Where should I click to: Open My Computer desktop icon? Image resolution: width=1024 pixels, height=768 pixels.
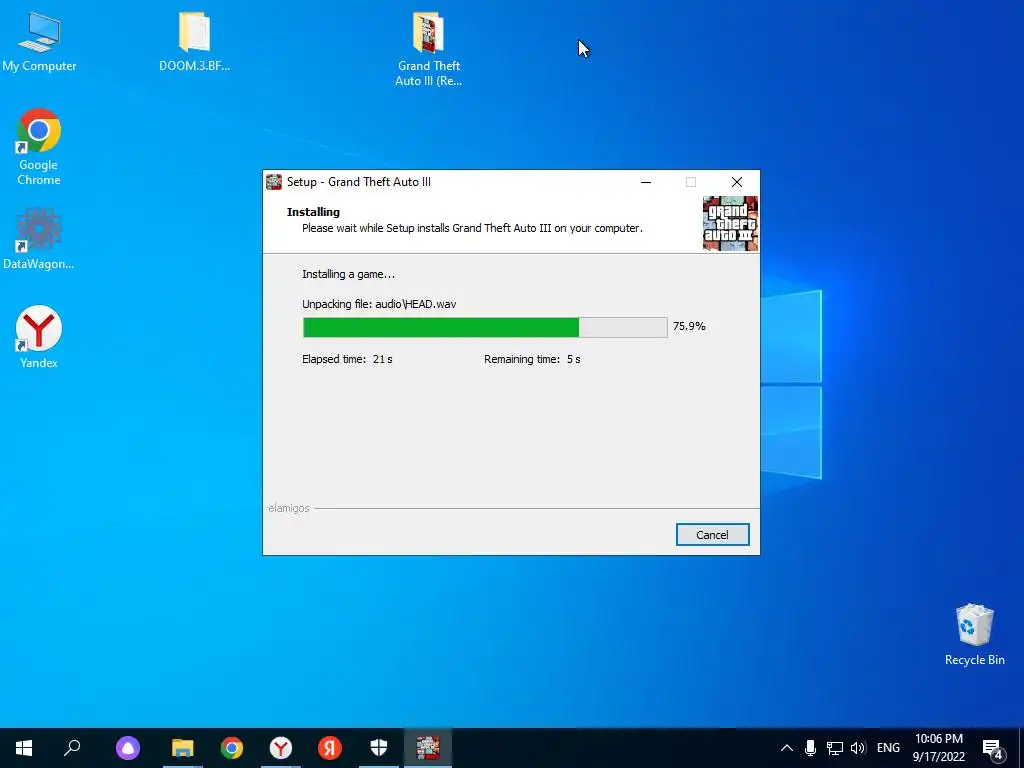pyautogui.click(x=39, y=42)
